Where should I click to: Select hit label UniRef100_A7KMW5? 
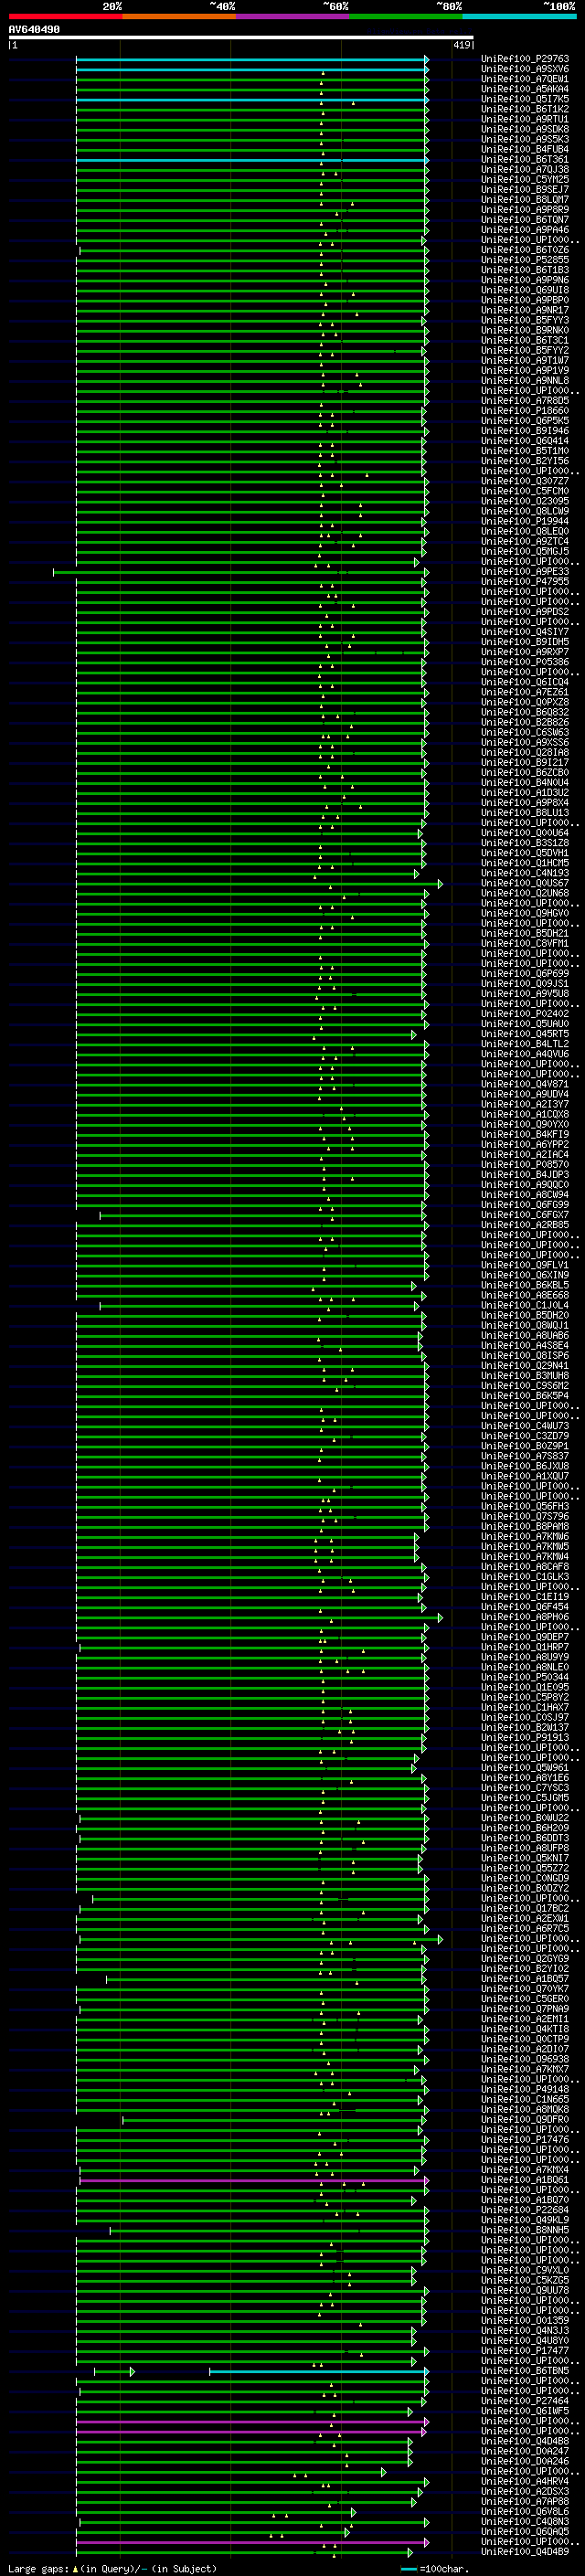pyautogui.click(x=525, y=1546)
